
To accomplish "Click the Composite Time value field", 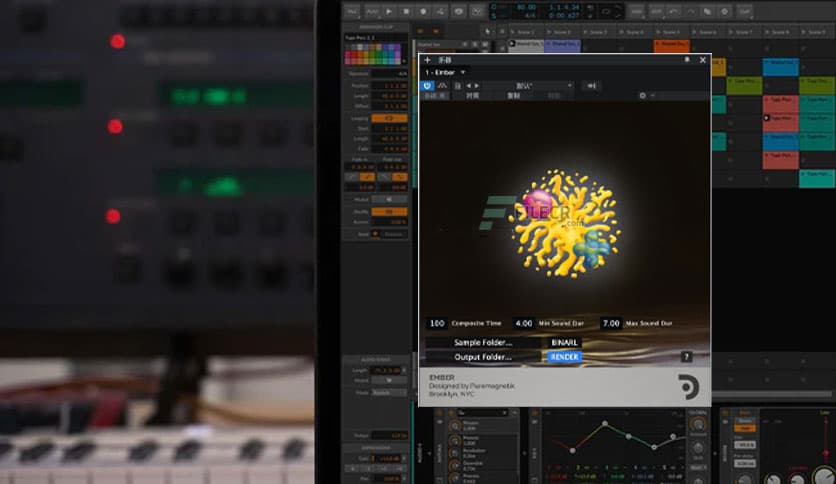I will (x=437, y=323).
